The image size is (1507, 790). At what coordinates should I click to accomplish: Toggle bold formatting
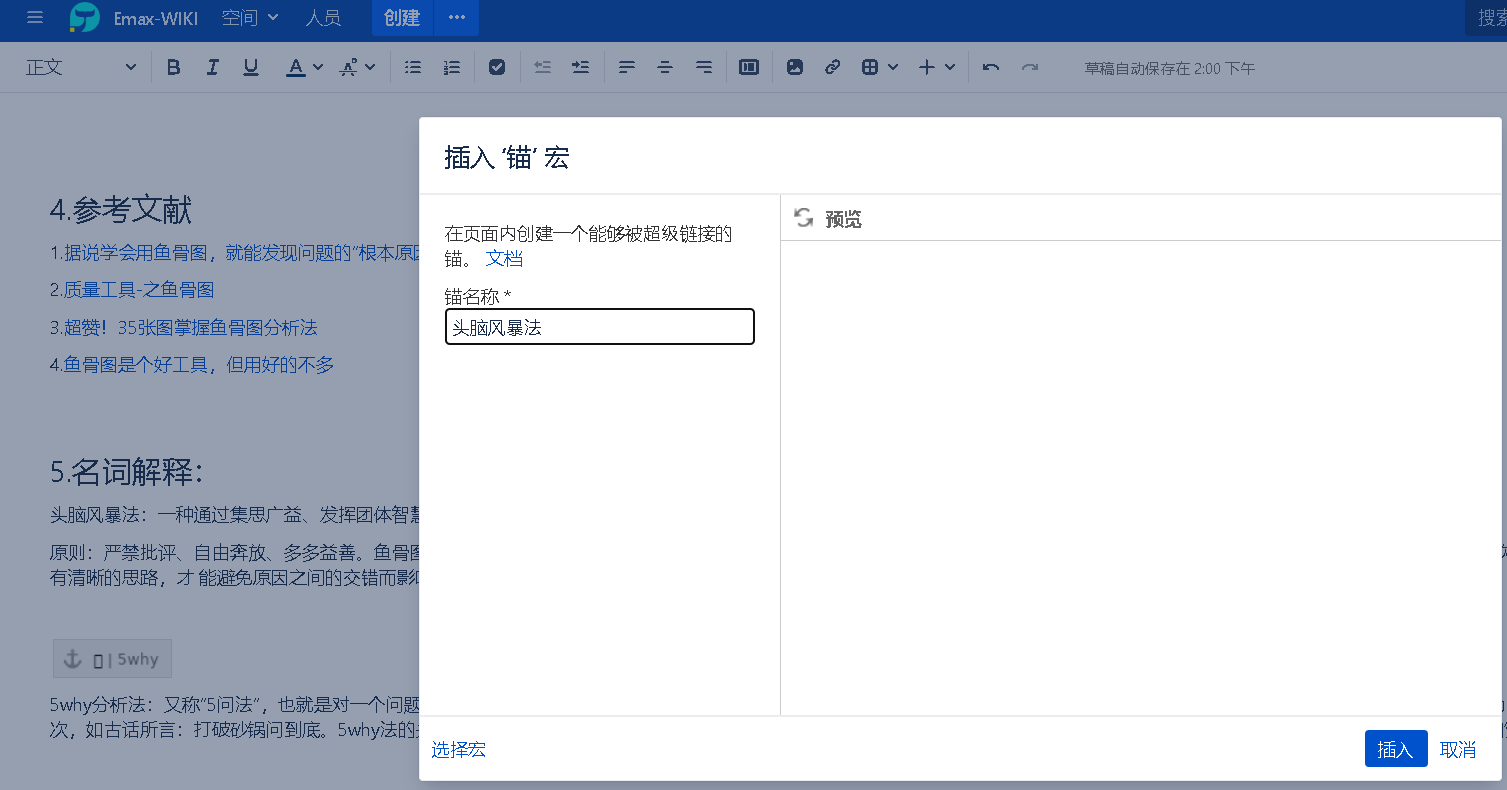[x=173, y=67]
